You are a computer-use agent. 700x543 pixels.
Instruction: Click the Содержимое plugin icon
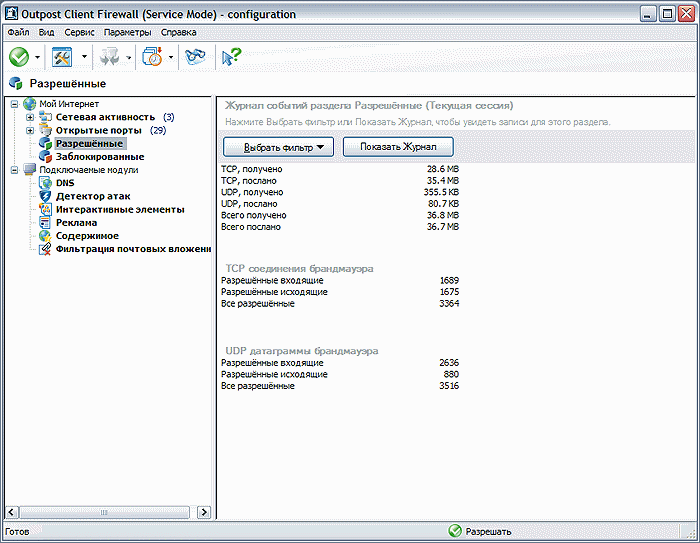click(x=45, y=236)
